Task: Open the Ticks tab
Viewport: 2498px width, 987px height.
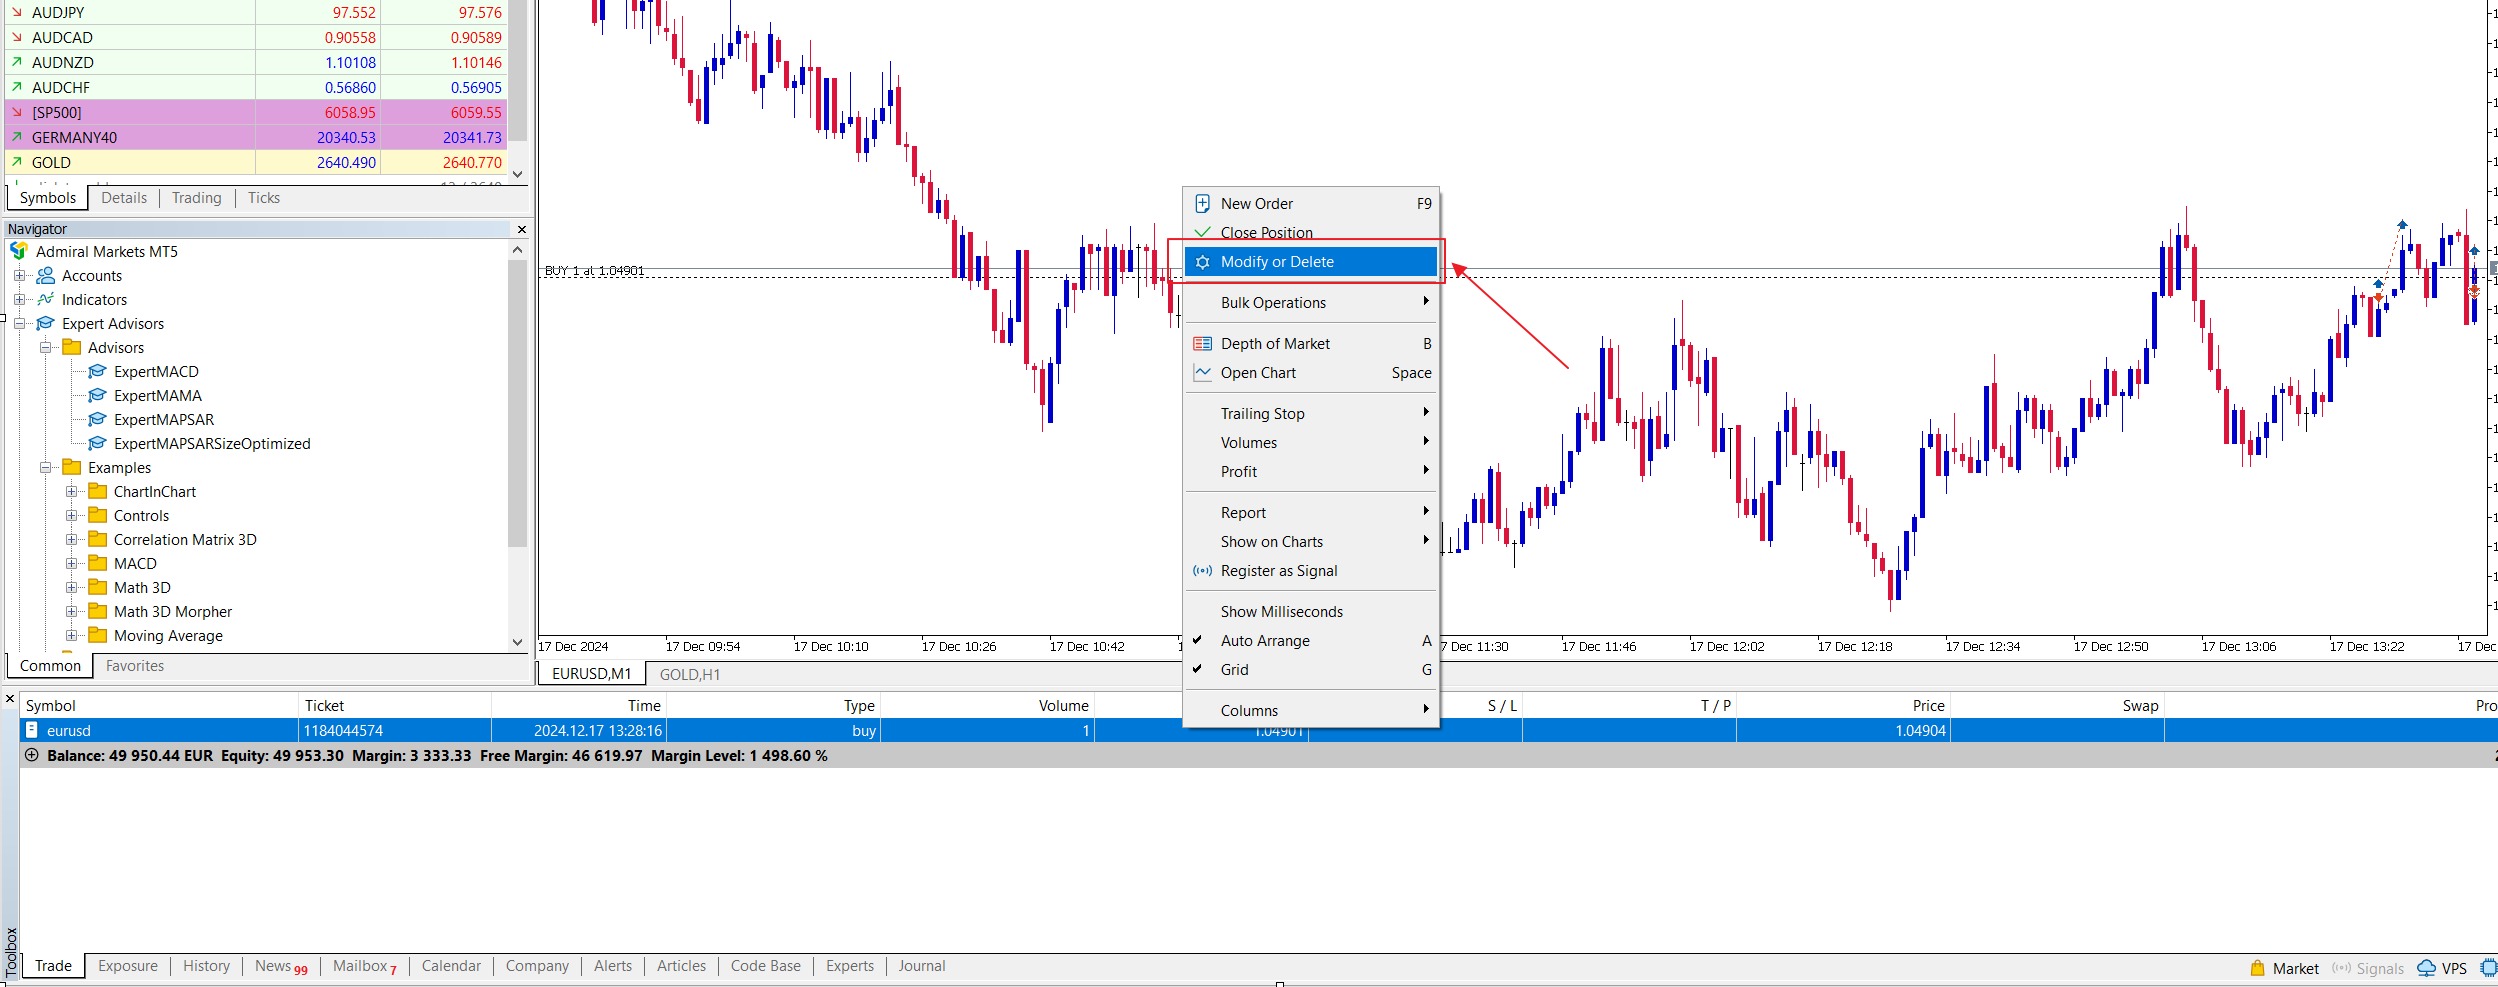Action: (264, 198)
